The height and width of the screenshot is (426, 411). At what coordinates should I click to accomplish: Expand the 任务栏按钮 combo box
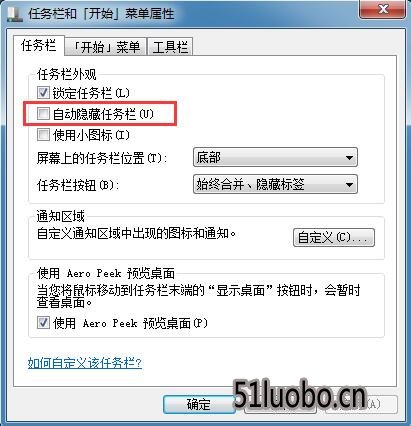[275, 184]
